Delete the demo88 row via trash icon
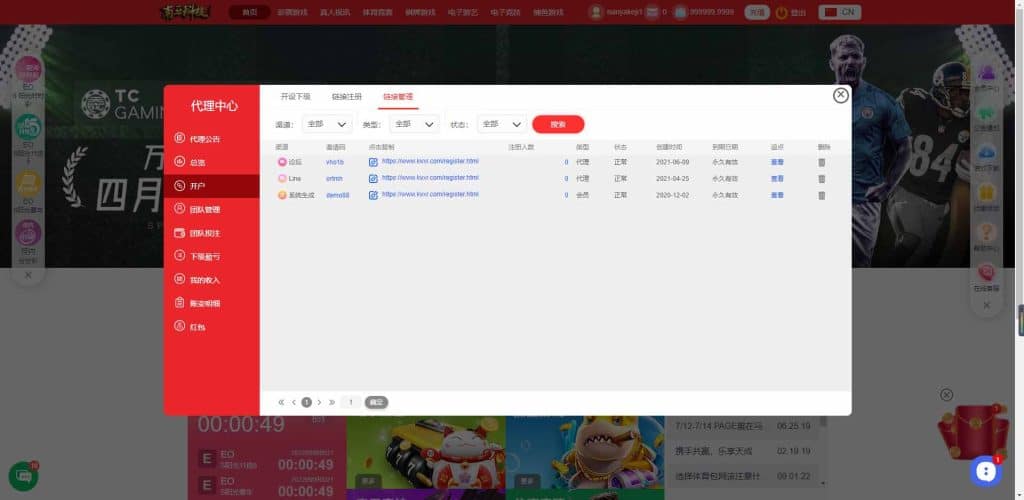Screen dimensions: 1024x500 pyautogui.click(x=822, y=195)
